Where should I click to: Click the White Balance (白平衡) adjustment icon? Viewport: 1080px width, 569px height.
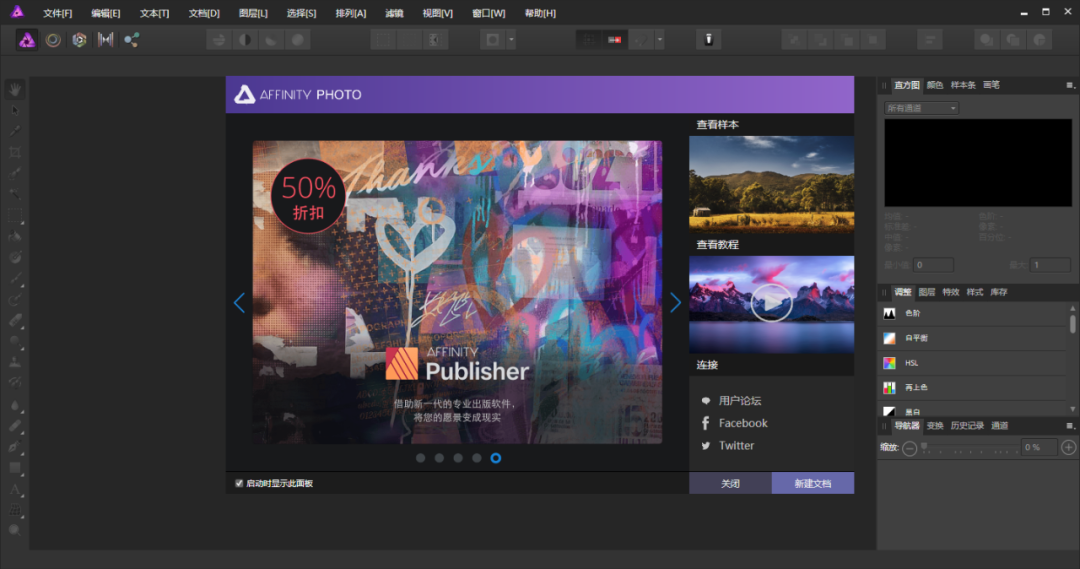(x=889, y=338)
